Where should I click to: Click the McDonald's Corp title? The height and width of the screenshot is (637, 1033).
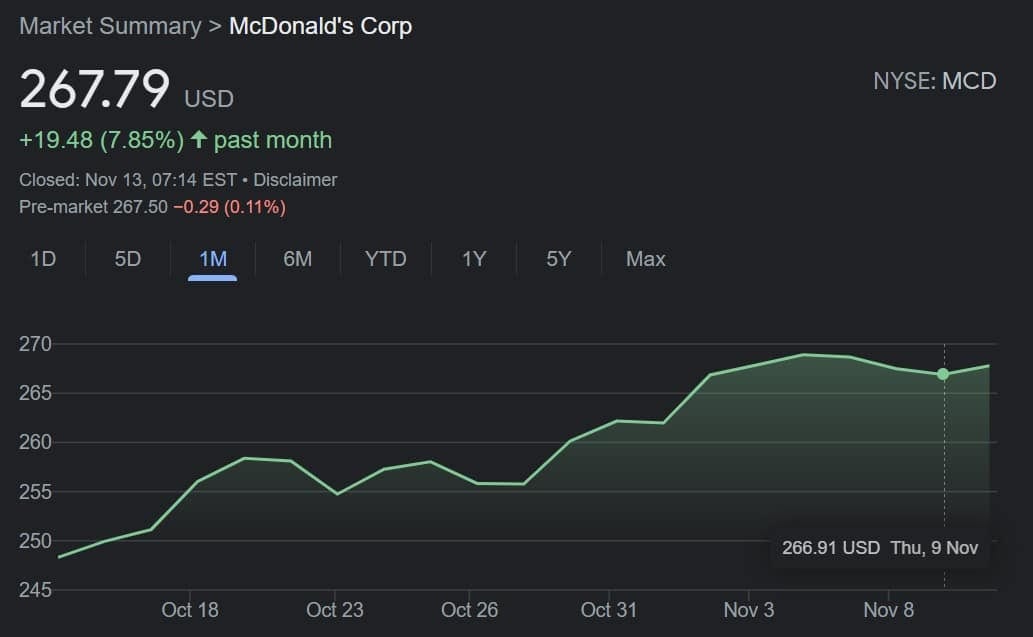click(320, 26)
